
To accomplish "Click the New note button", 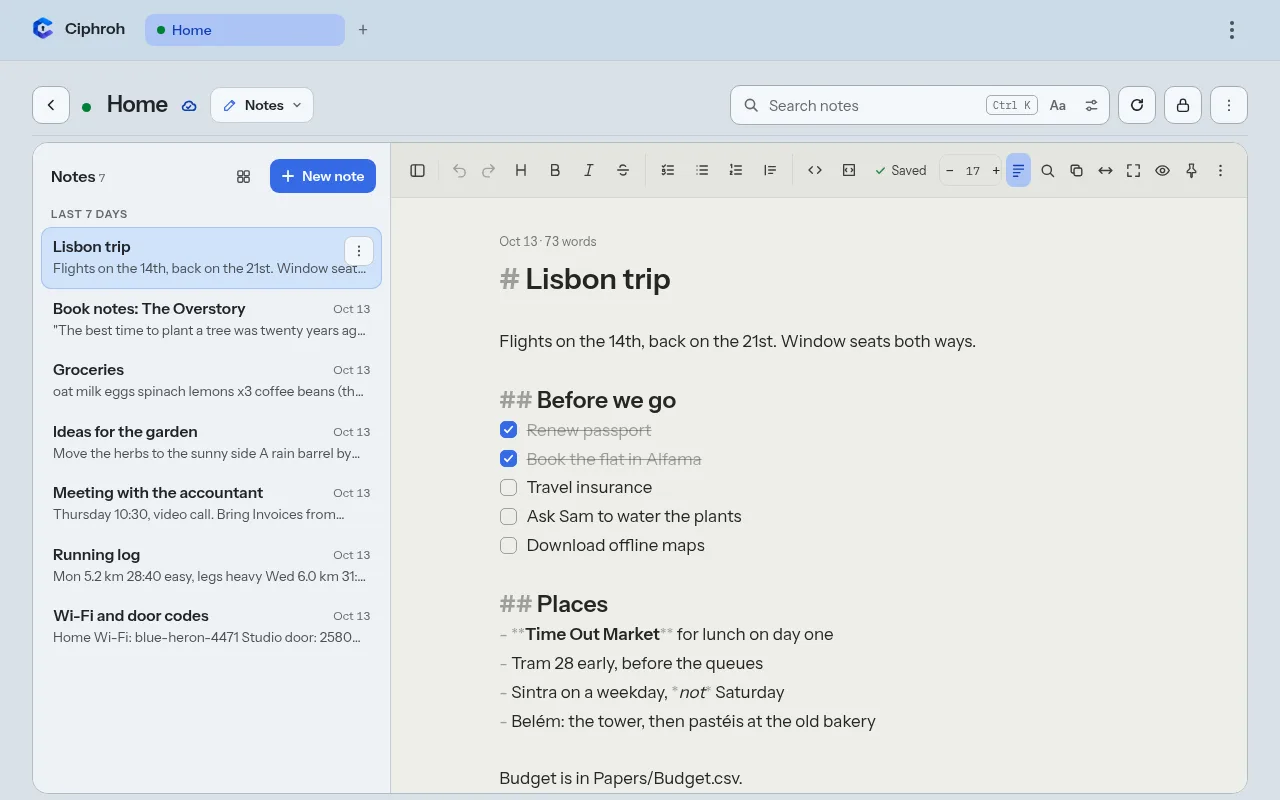I will click(x=323, y=176).
